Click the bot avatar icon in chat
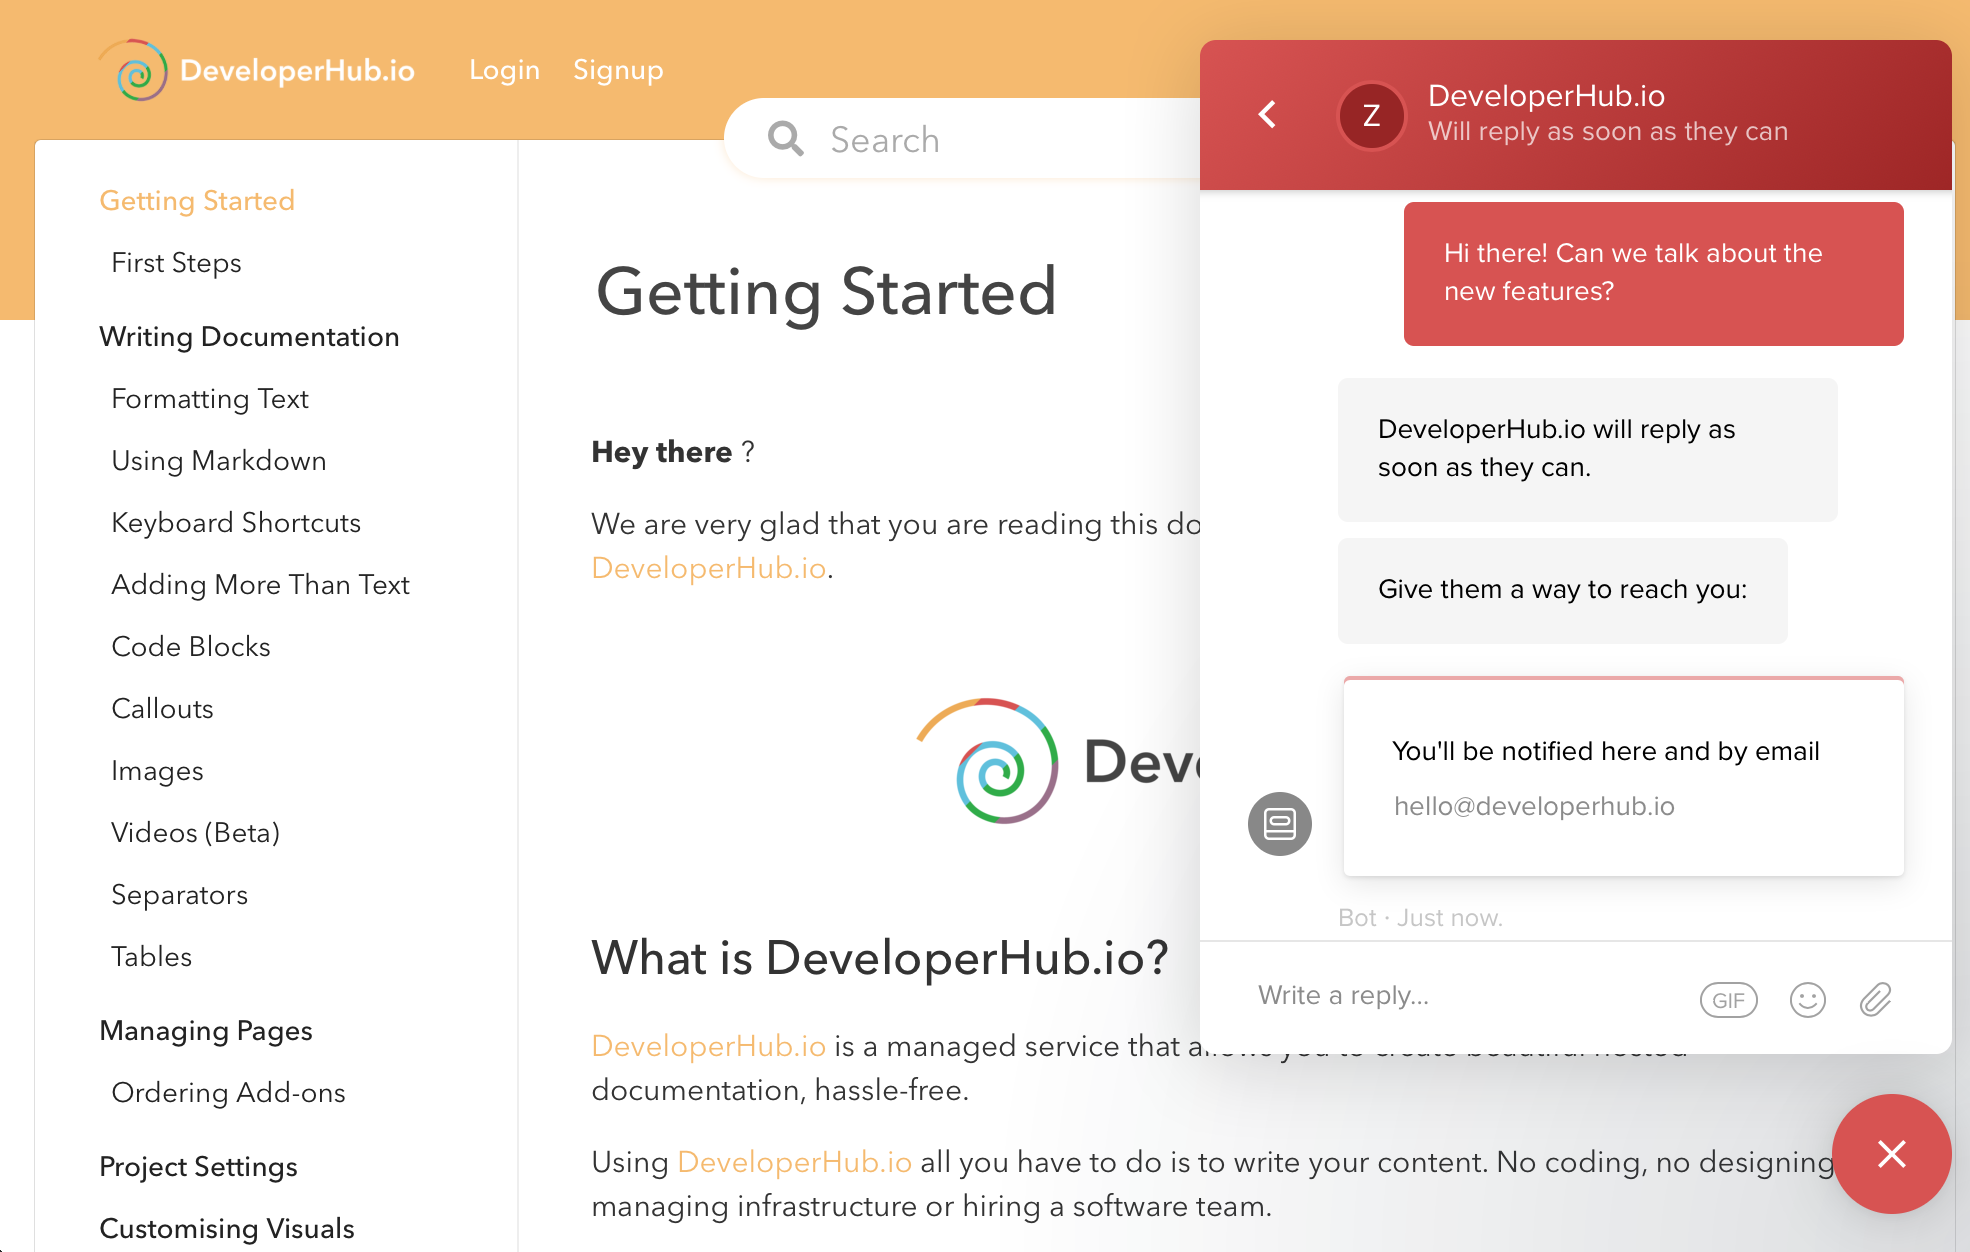Image resolution: width=1970 pixels, height=1252 pixels. (x=1279, y=824)
